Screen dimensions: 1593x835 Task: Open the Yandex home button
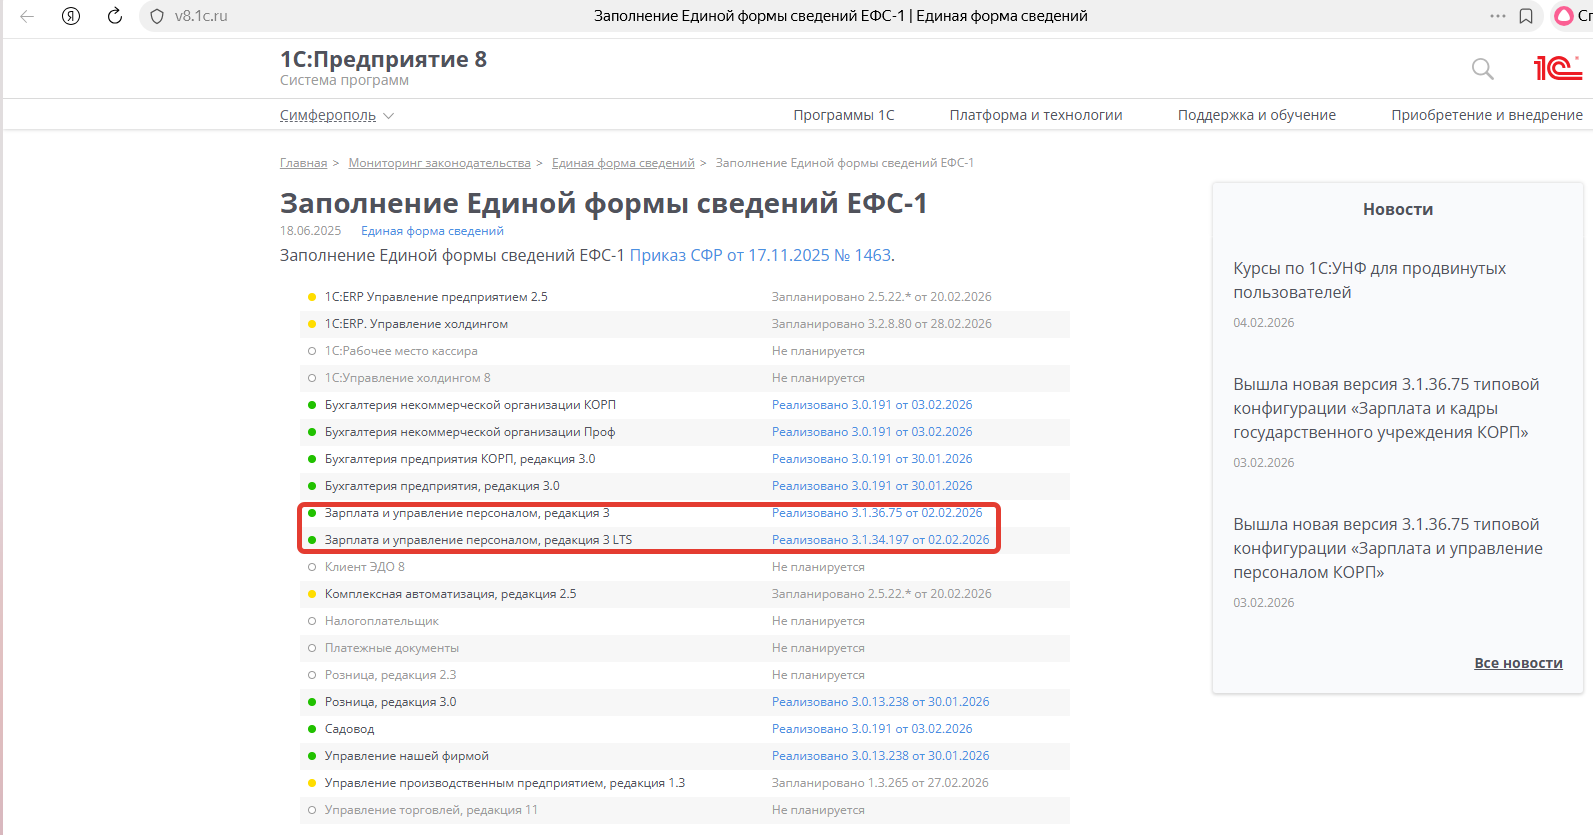(71, 16)
